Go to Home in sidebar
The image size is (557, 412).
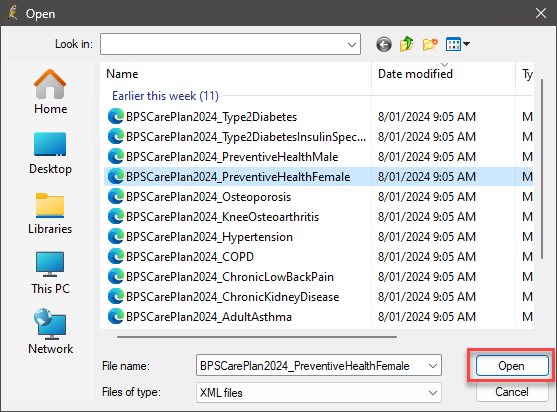tap(50, 92)
